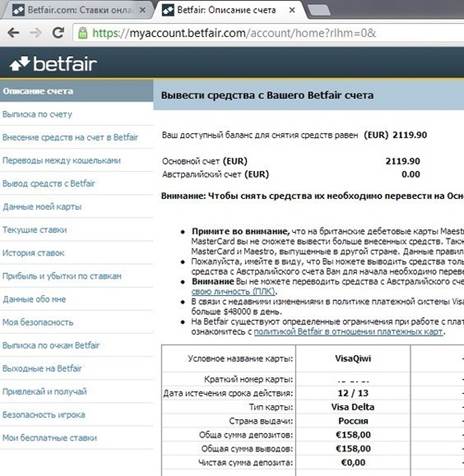This screenshot has width=464, height=476.
Task: Click the favicon of the Описание счета tab
Action: click(168, 10)
